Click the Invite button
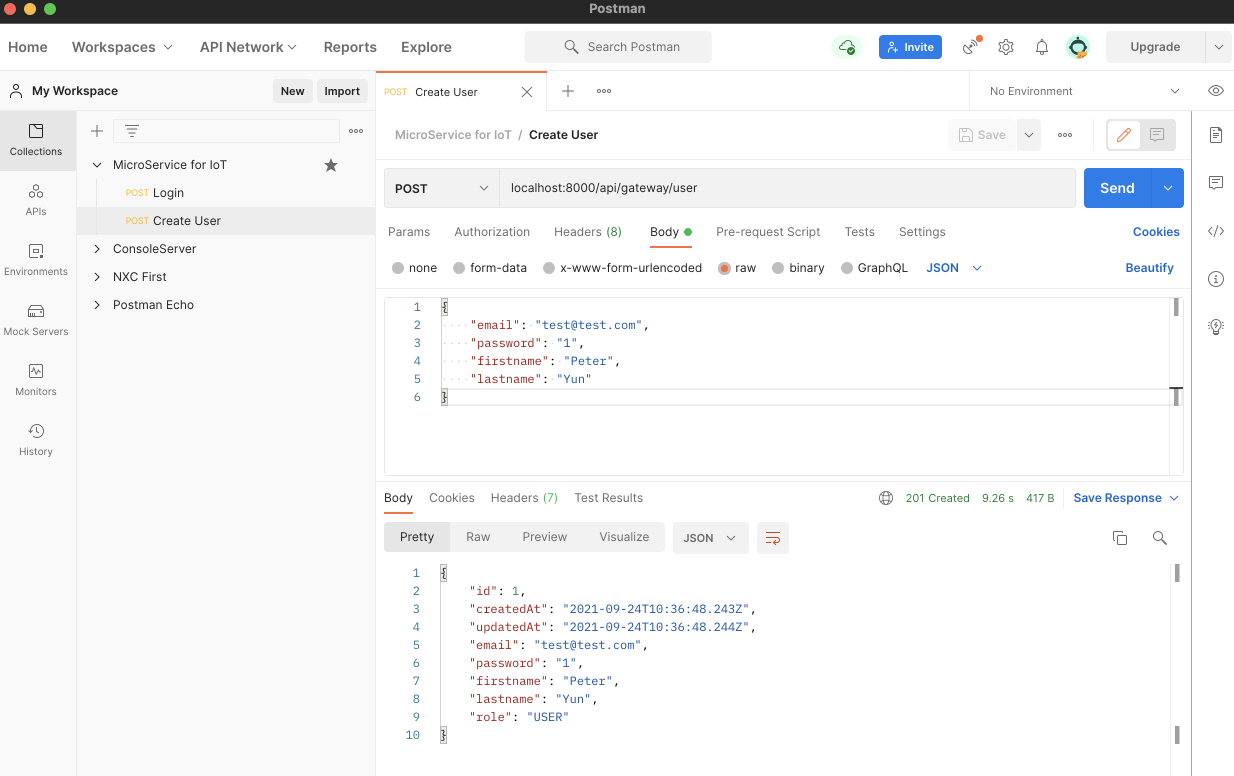This screenshot has width=1234, height=776. coord(910,47)
